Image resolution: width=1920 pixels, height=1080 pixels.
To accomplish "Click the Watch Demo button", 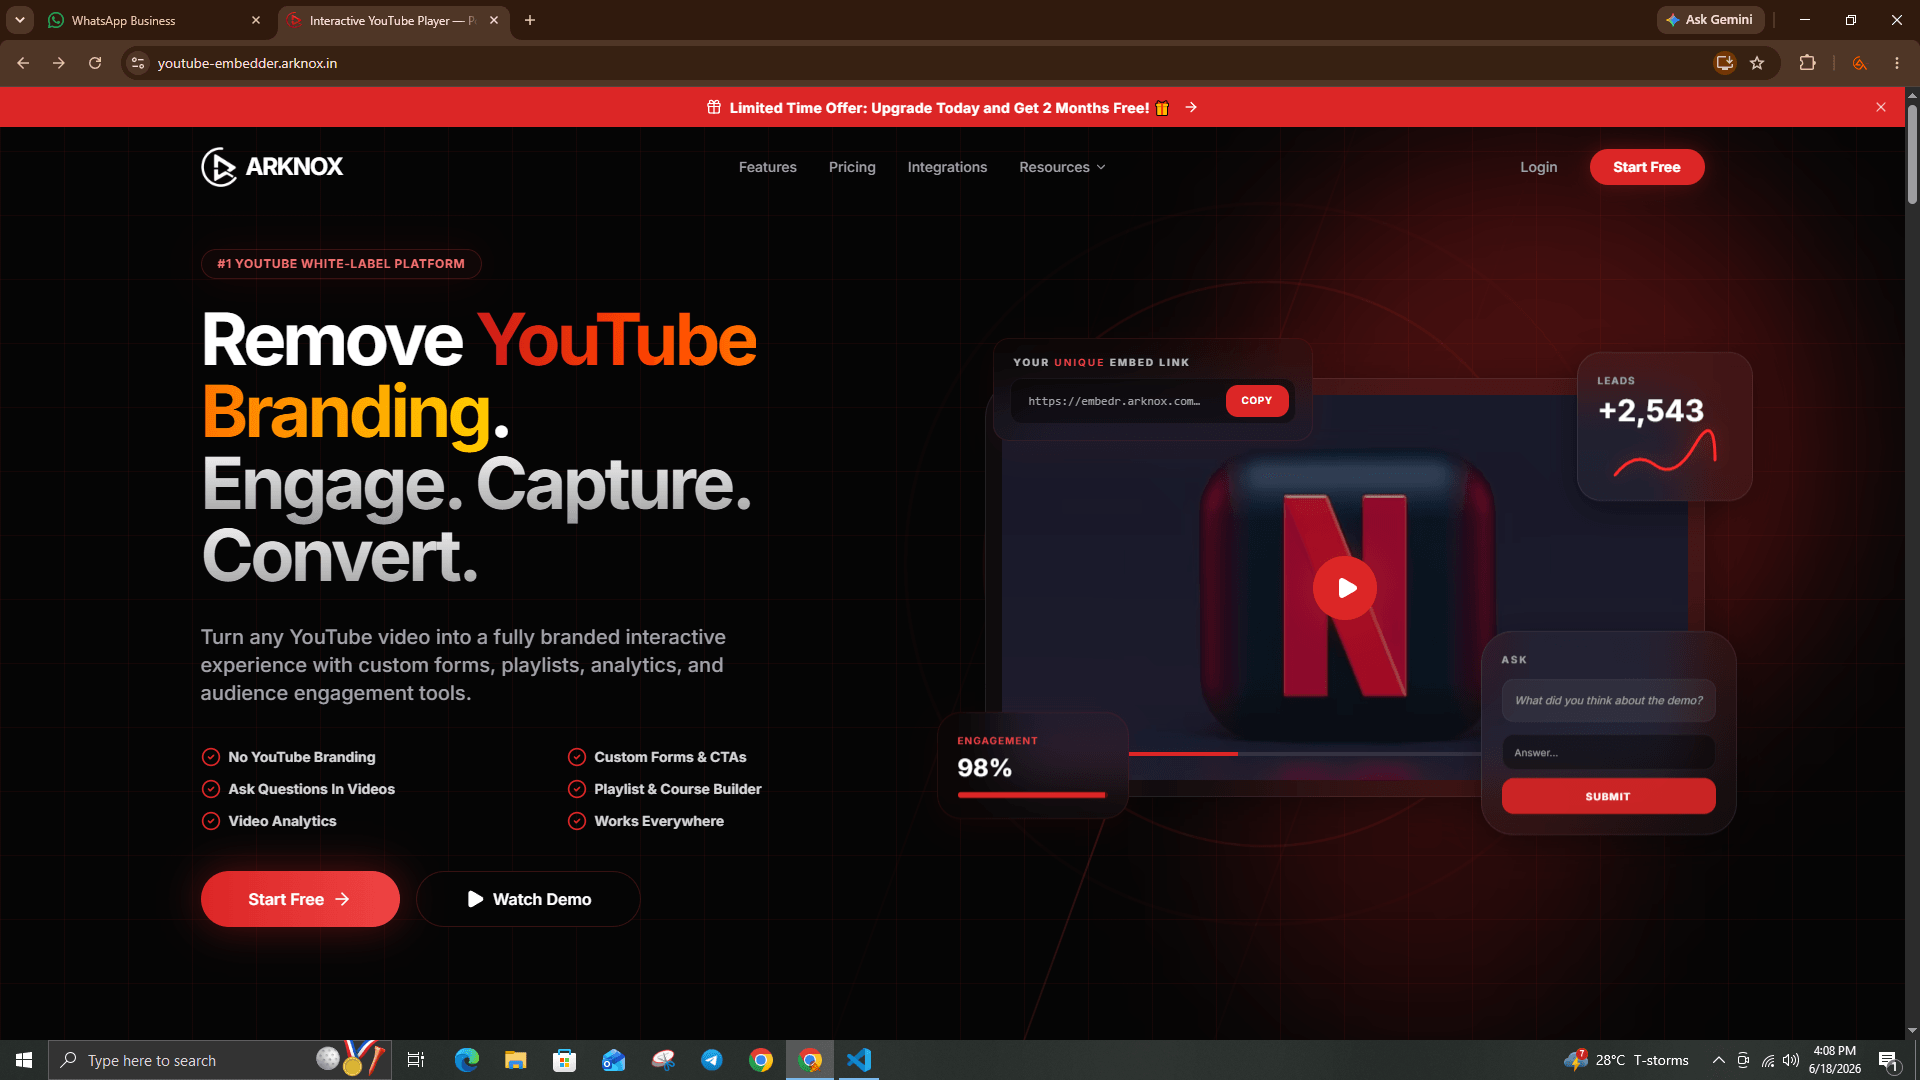I will point(528,899).
